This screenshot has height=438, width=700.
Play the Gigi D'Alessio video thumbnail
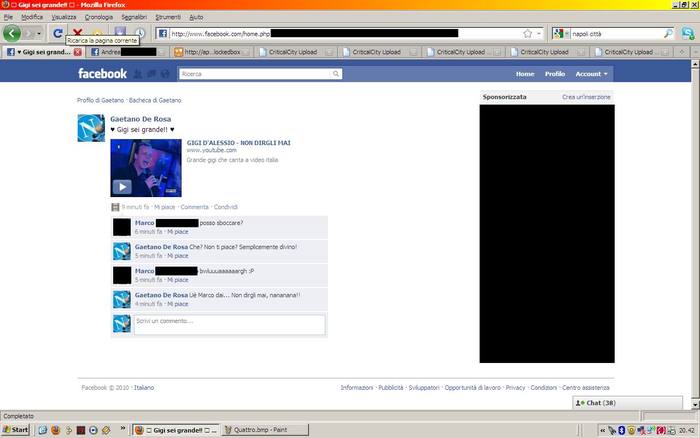[146, 168]
